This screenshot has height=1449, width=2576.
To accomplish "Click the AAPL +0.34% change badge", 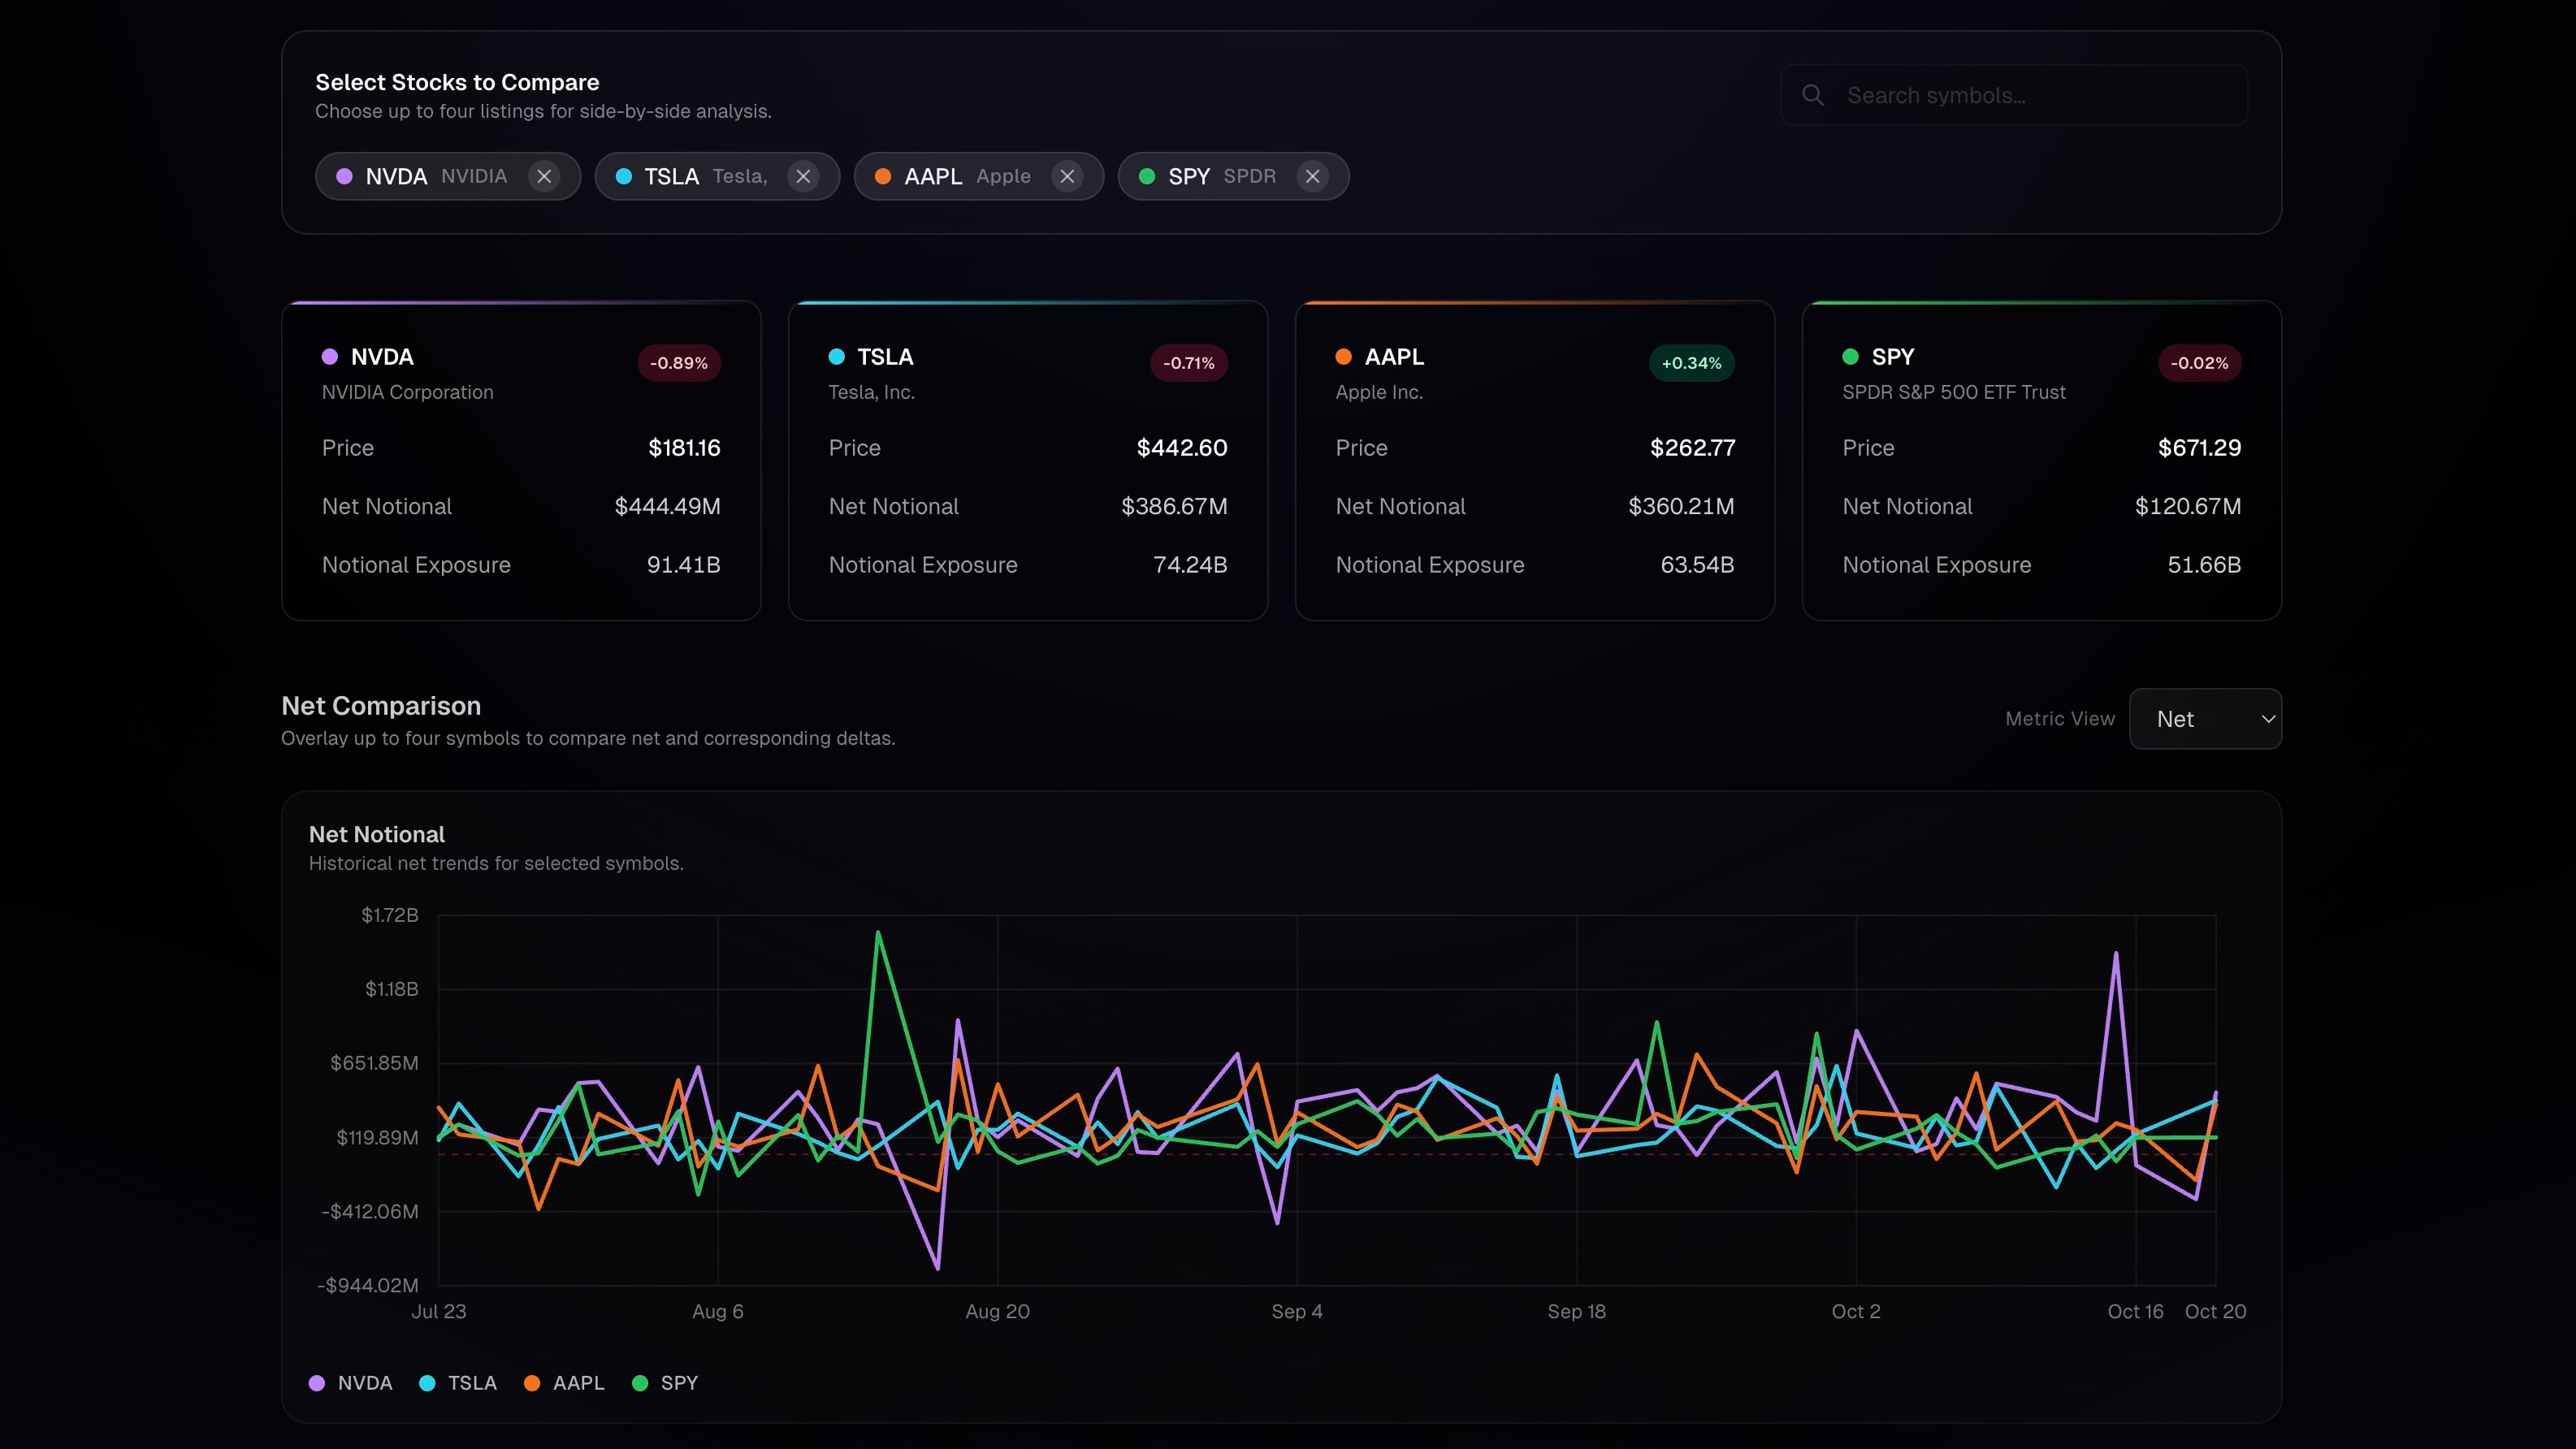I will (x=1691, y=363).
